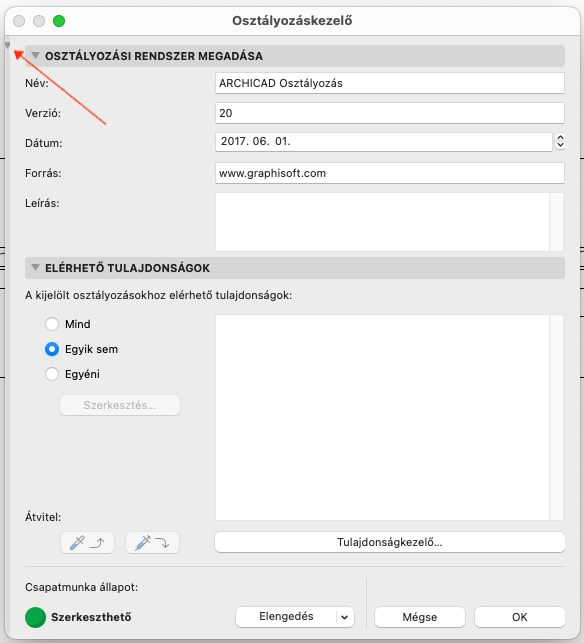Confirm with the OK button
584x643 pixels.
click(x=520, y=617)
